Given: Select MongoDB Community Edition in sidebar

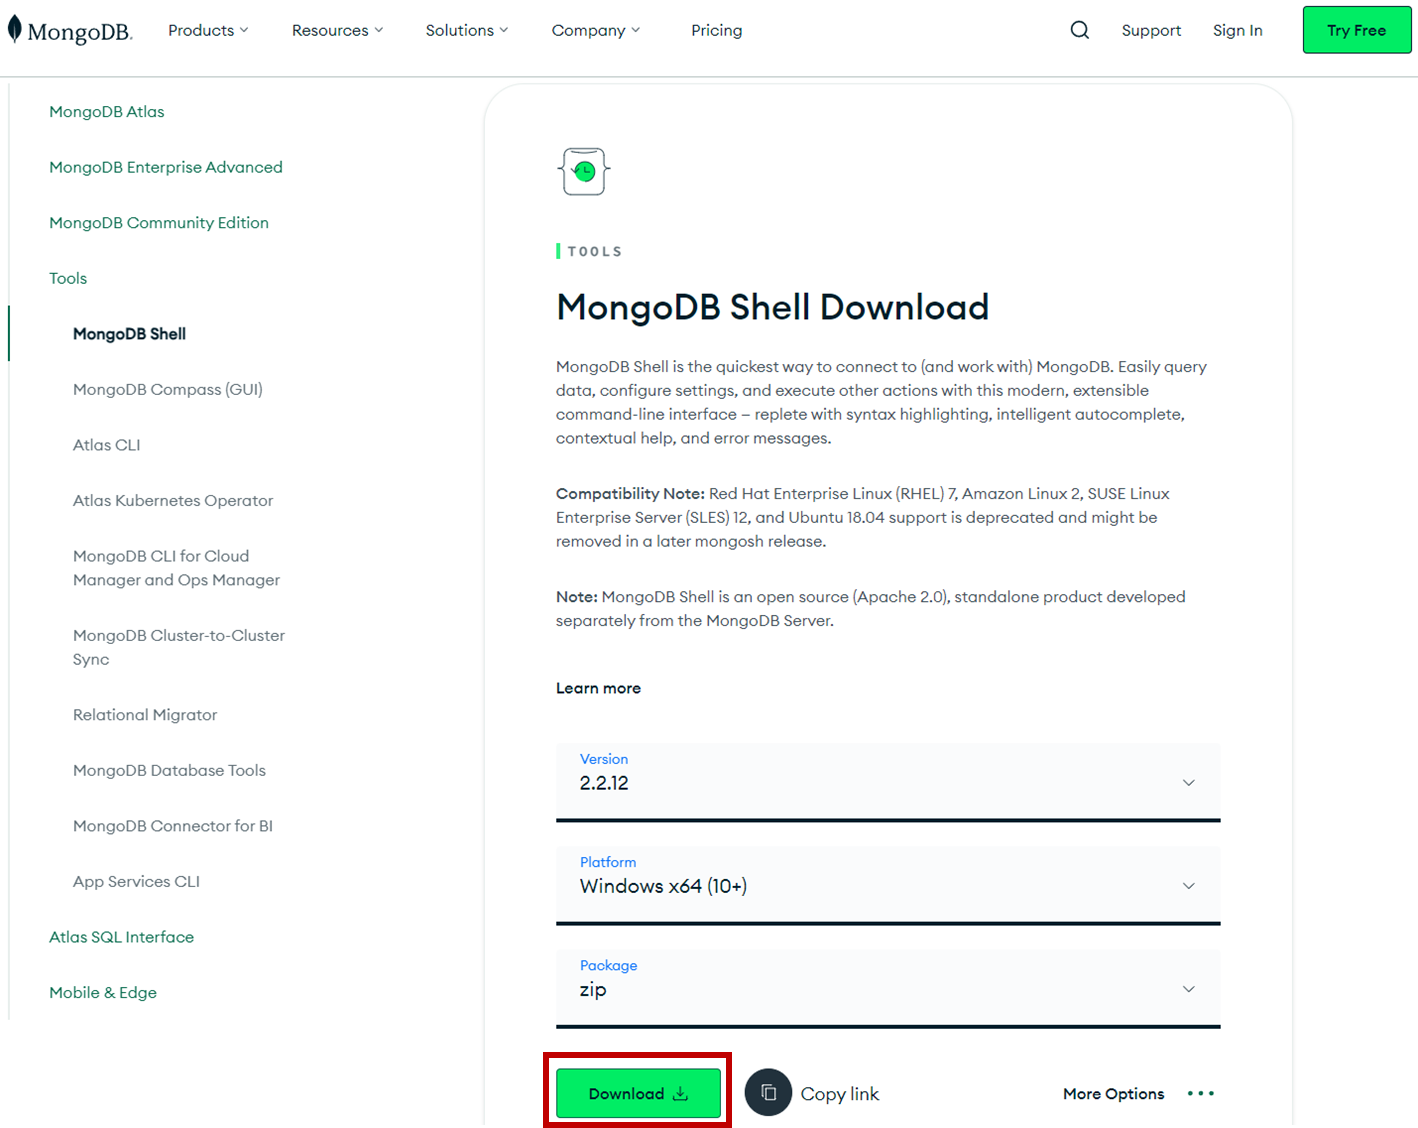Looking at the screenshot, I should [x=159, y=223].
